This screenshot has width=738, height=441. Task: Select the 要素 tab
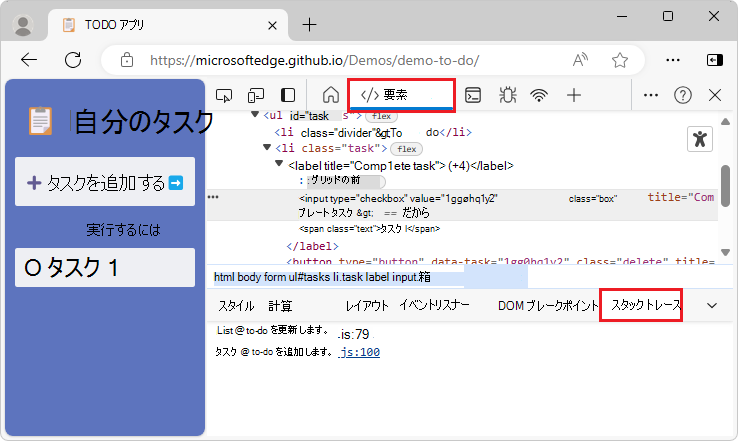(401, 95)
